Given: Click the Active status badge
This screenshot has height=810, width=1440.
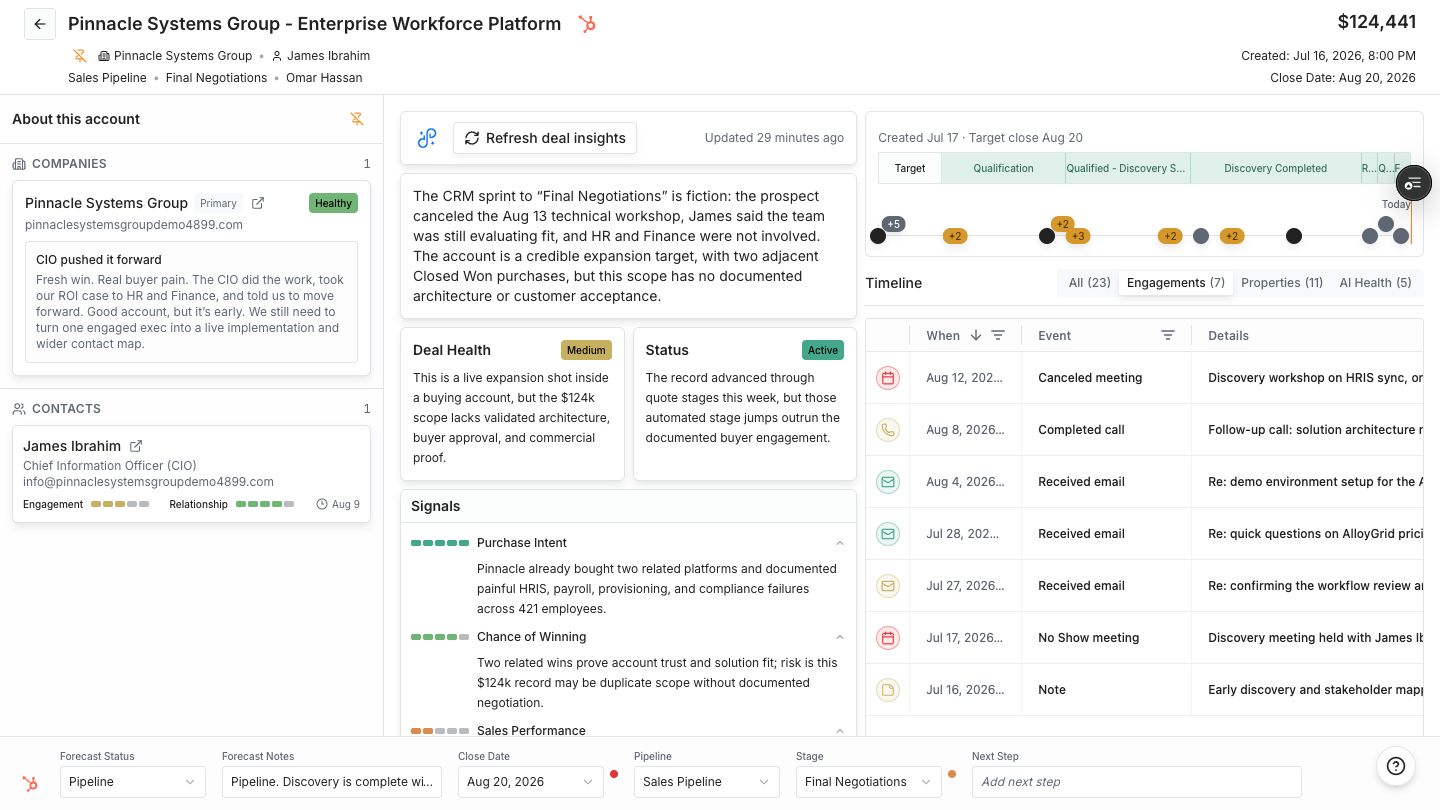Looking at the screenshot, I should tap(823, 350).
